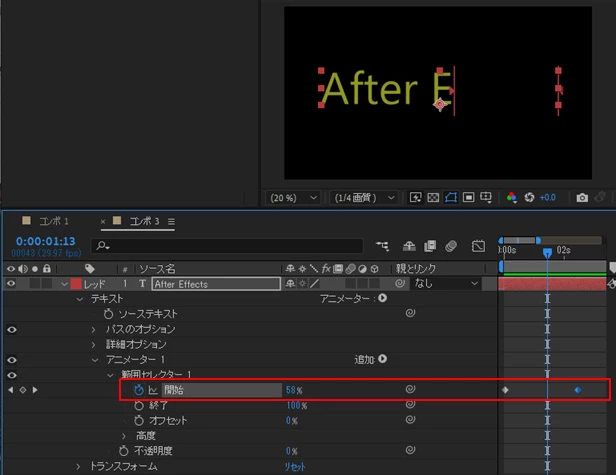Click the ソーステキスト expression pick whip

[410, 313]
